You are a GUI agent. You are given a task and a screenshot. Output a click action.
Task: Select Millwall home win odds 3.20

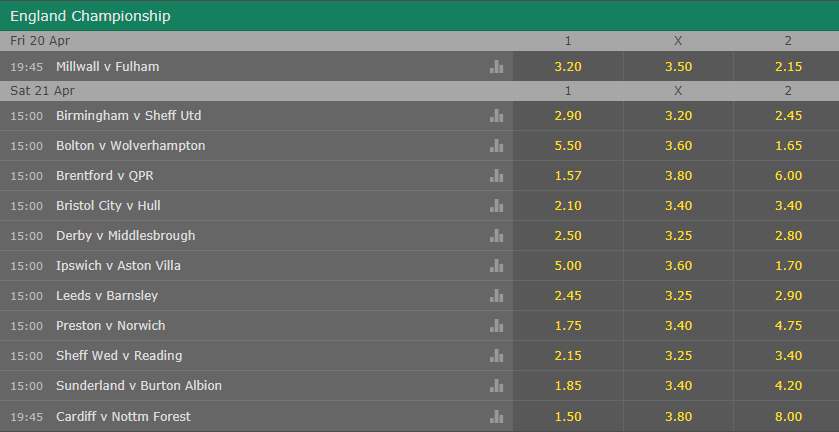(568, 66)
